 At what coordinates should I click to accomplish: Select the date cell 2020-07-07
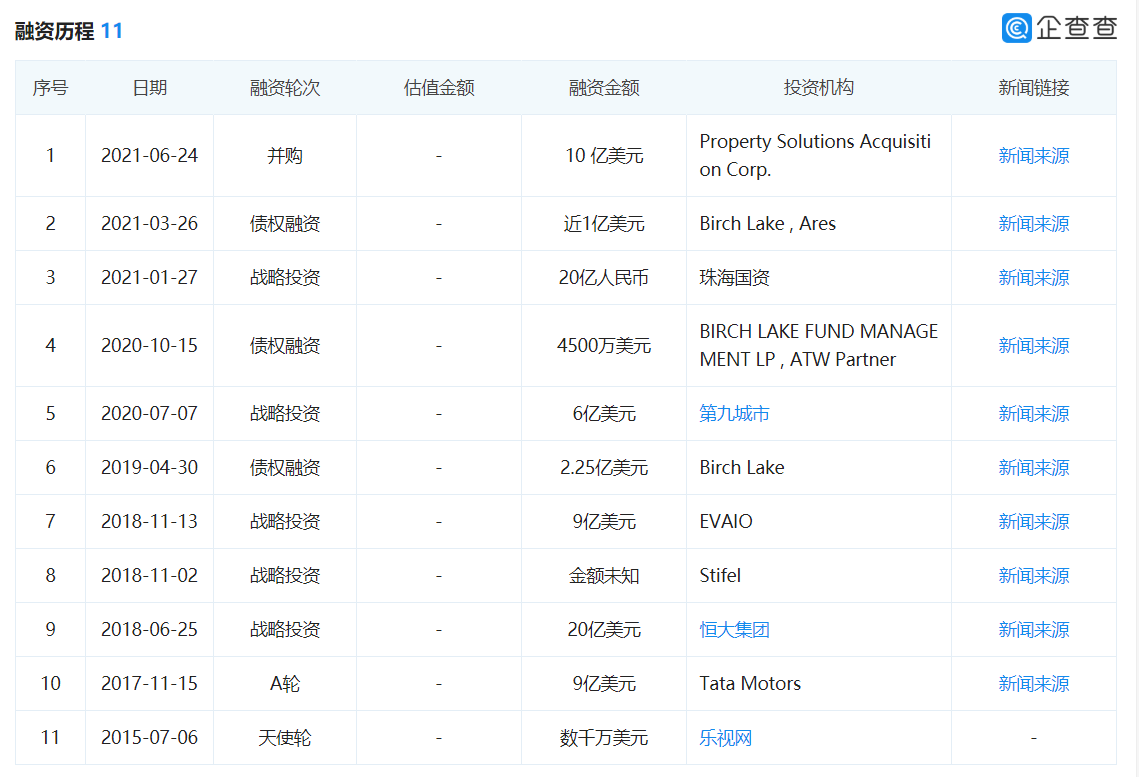click(x=150, y=414)
